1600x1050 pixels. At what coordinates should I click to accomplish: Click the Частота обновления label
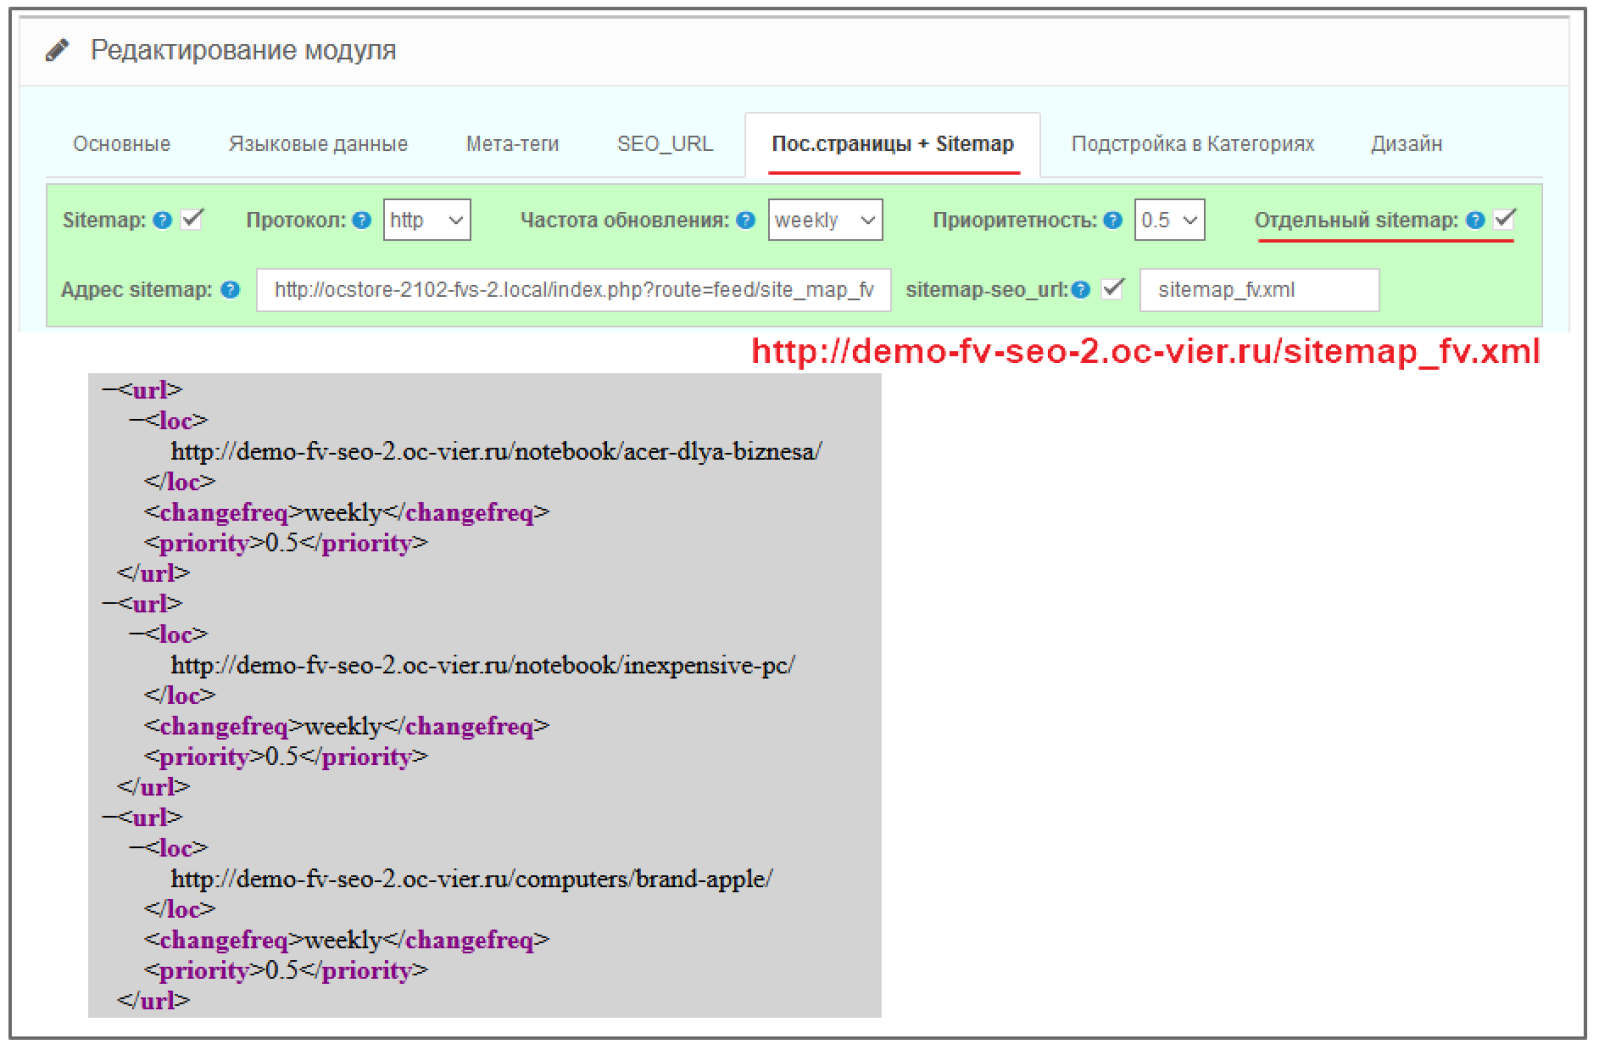point(624,220)
